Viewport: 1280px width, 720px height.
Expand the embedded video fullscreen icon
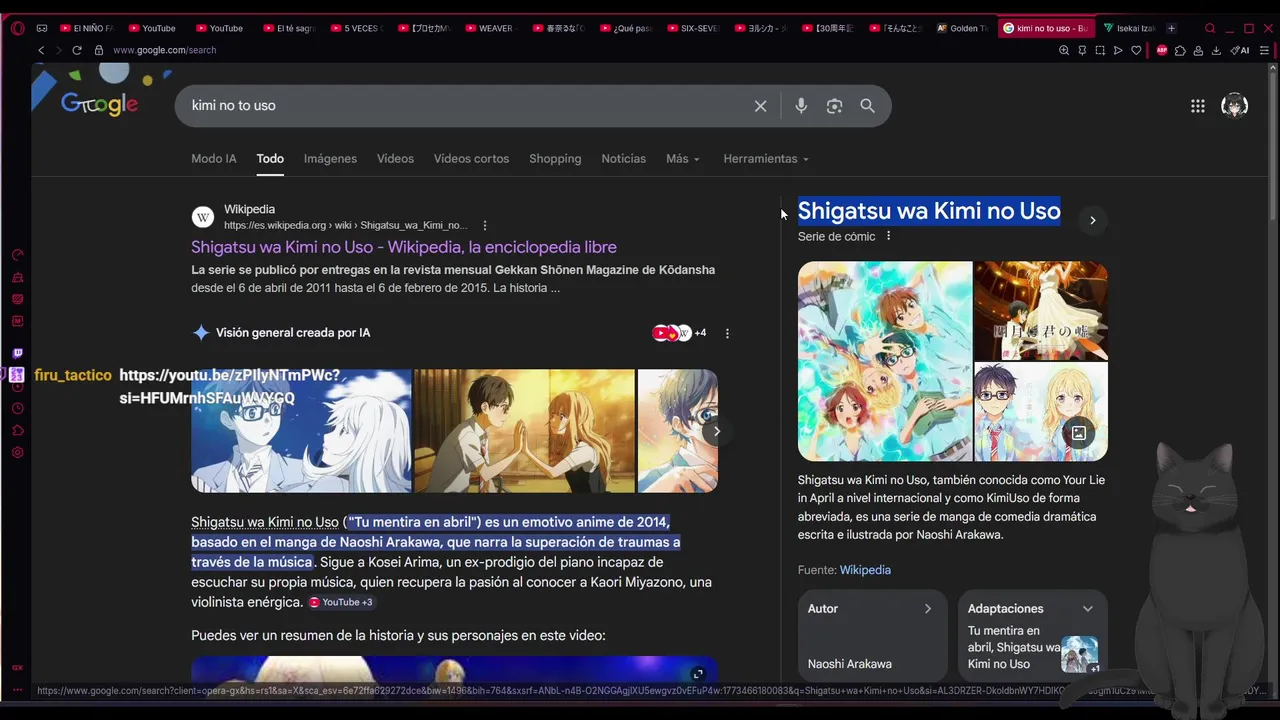pyautogui.click(x=698, y=674)
